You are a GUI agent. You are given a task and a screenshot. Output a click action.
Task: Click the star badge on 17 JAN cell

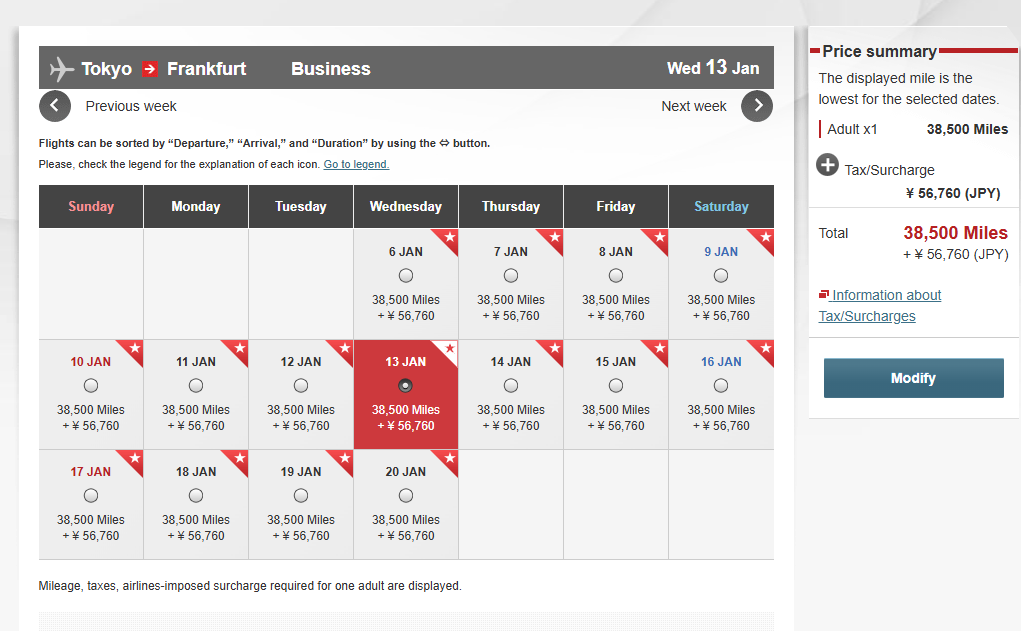(133, 460)
